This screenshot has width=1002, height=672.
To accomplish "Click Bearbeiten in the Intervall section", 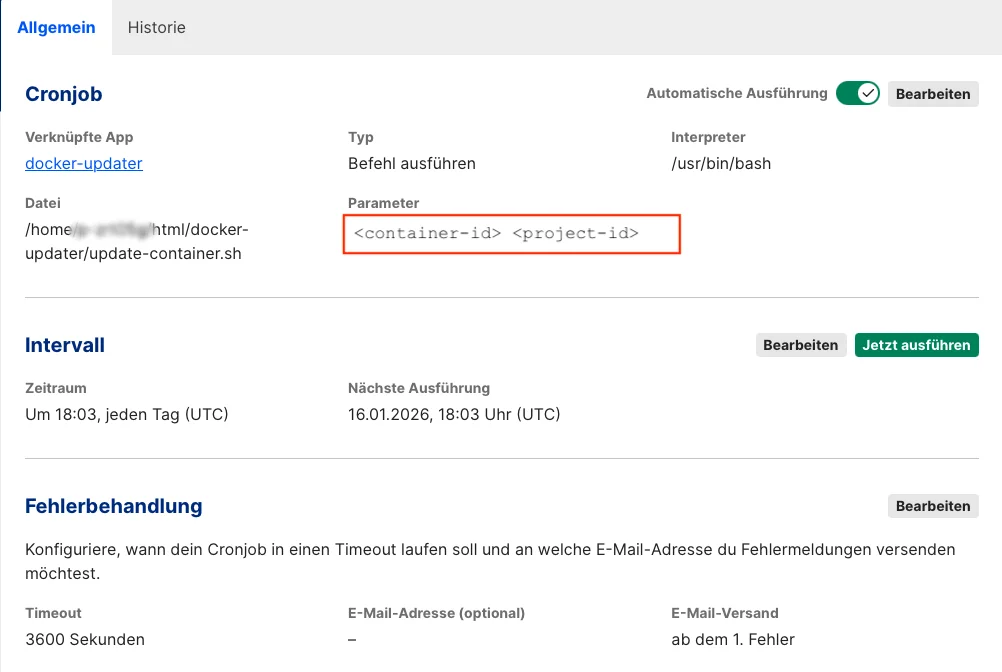I will [x=801, y=344].
